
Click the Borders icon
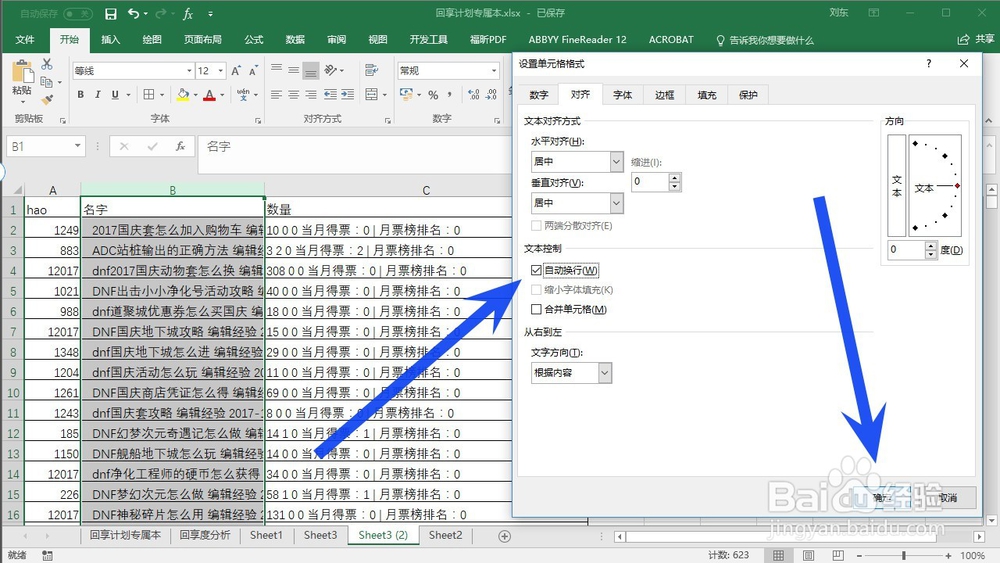(x=149, y=94)
